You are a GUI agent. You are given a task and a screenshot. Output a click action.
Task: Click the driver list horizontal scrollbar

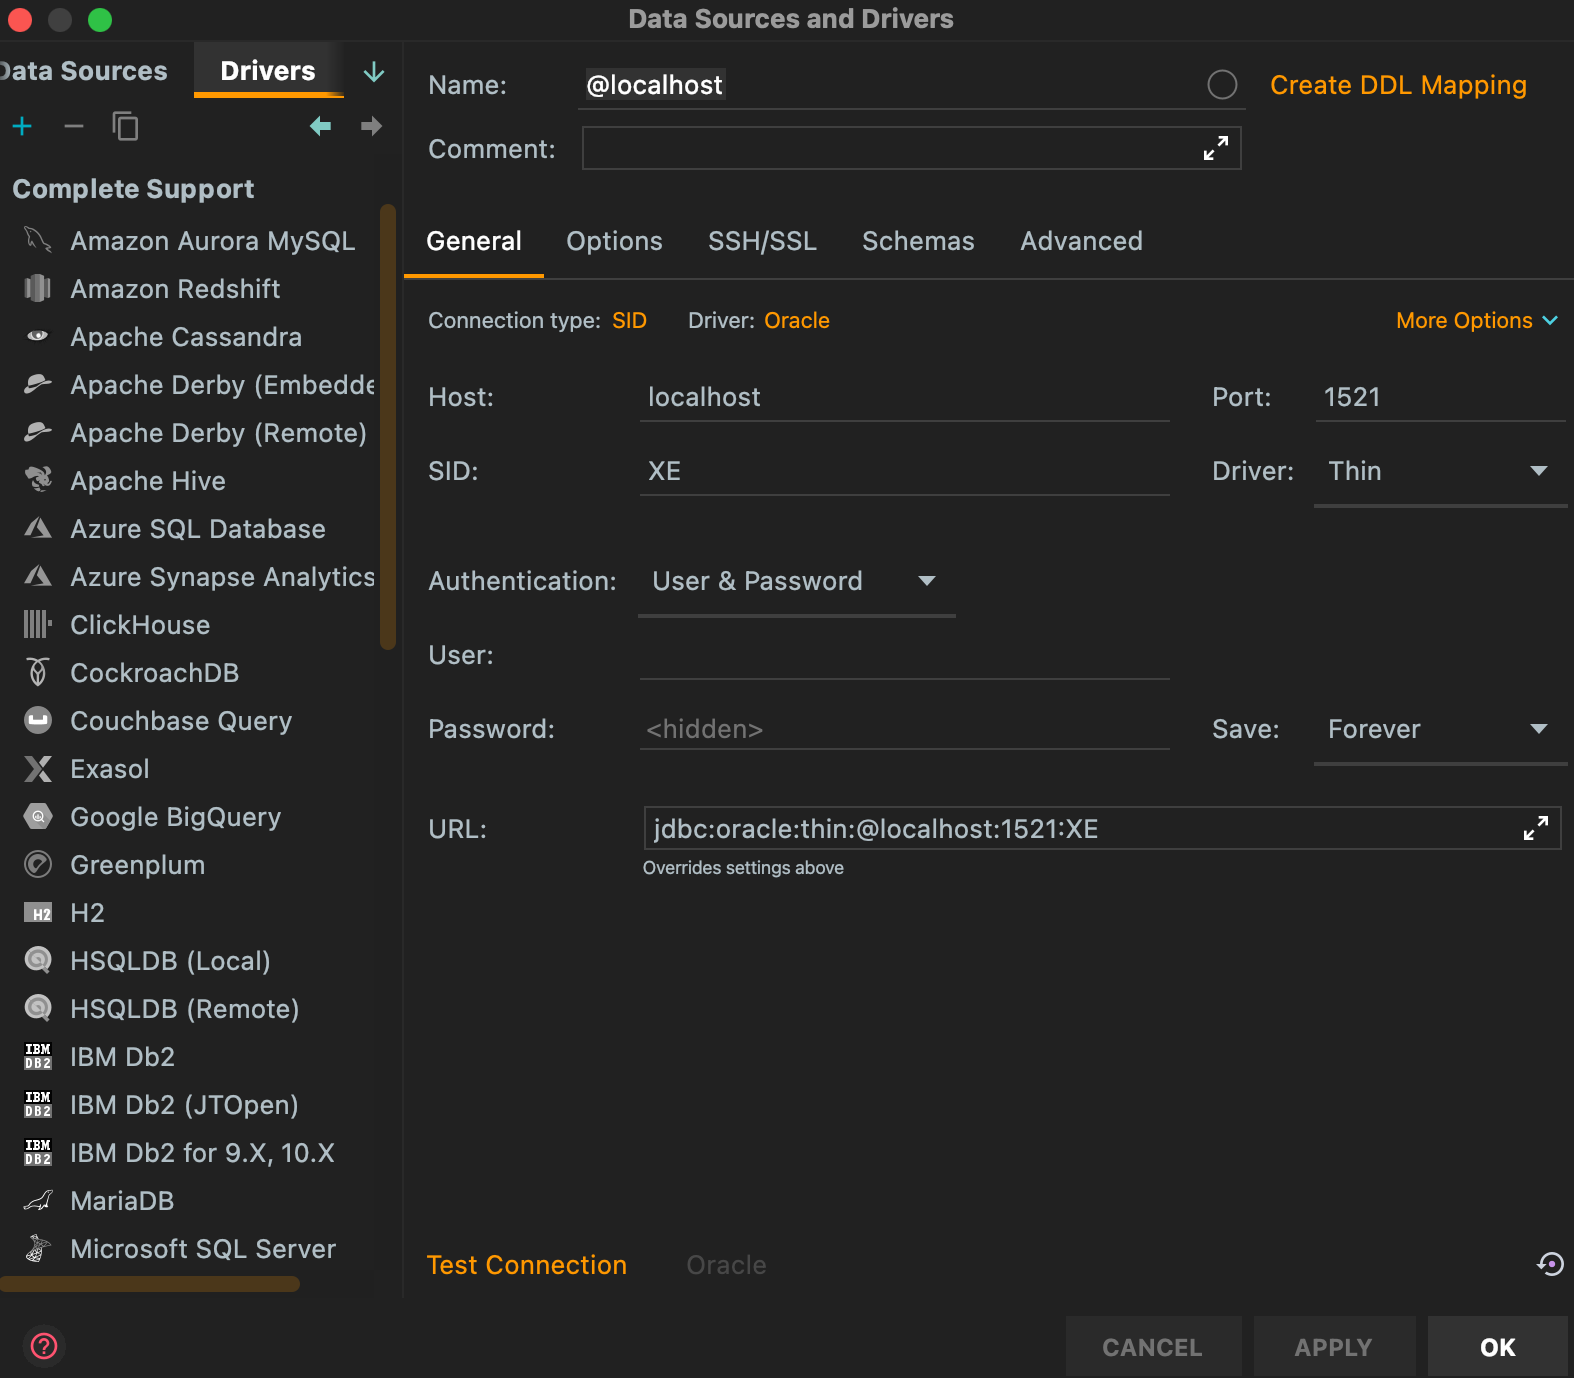tap(150, 1284)
